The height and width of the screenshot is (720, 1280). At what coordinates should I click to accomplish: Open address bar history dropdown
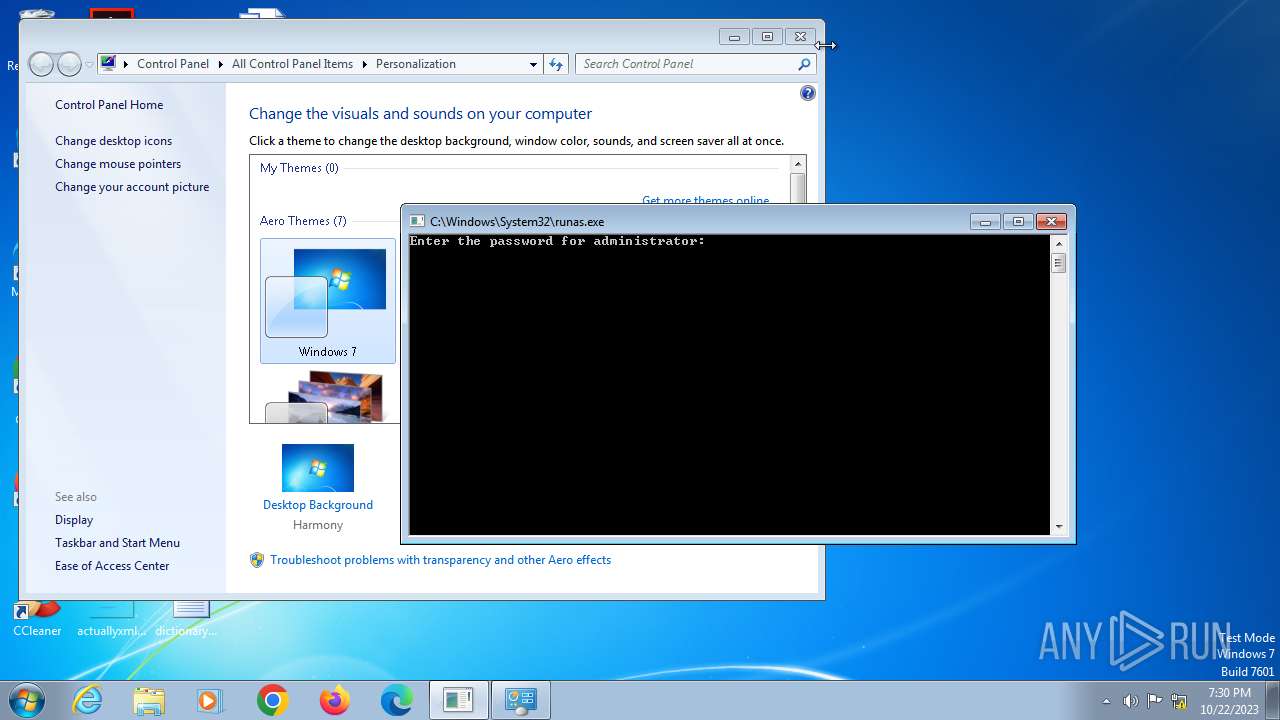(533, 64)
